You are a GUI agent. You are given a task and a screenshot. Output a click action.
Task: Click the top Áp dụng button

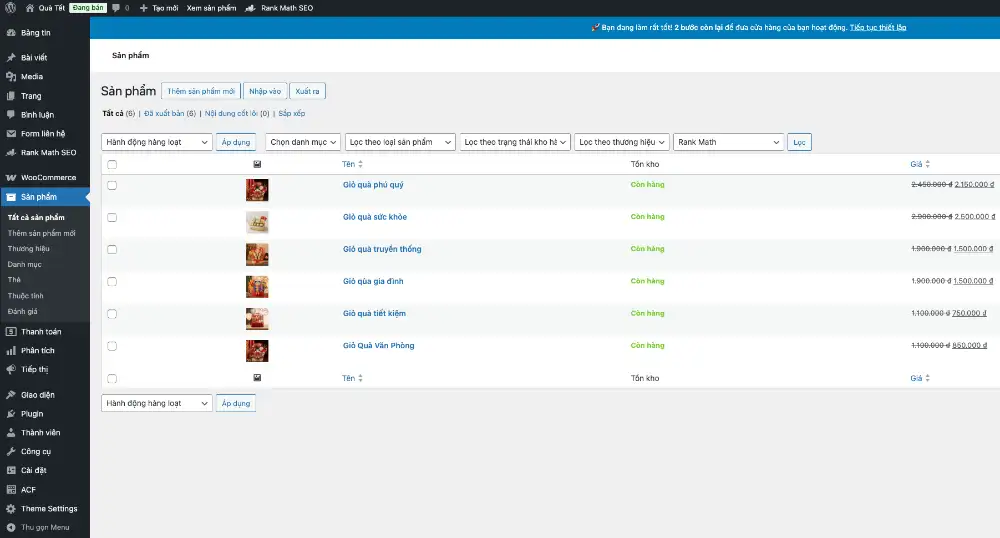pos(236,142)
